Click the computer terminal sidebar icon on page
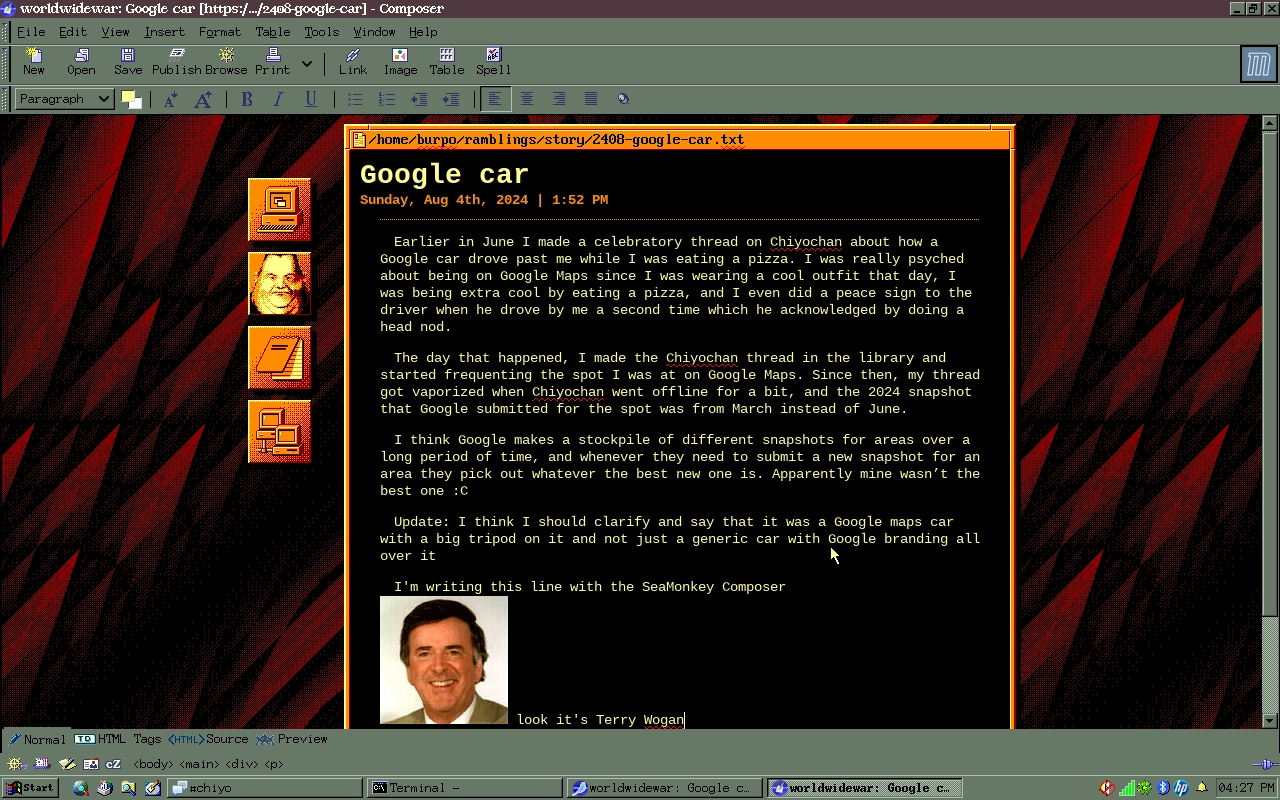The image size is (1280, 800). click(x=279, y=210)
